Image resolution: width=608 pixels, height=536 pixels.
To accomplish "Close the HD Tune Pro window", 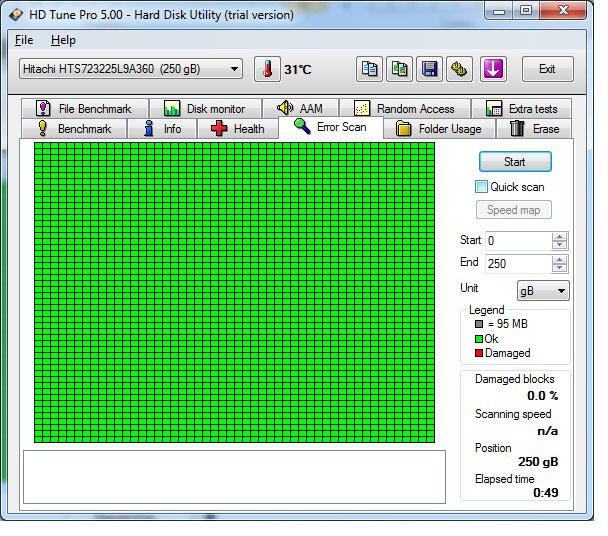I will (563, 10).
